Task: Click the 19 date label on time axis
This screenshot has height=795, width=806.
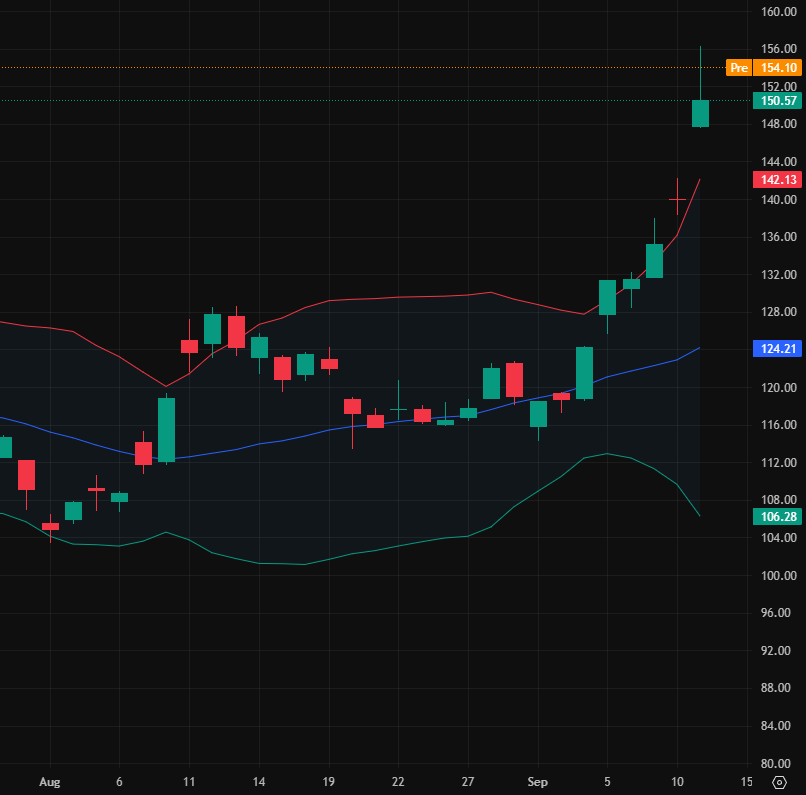Action: [x=328, y=782]
